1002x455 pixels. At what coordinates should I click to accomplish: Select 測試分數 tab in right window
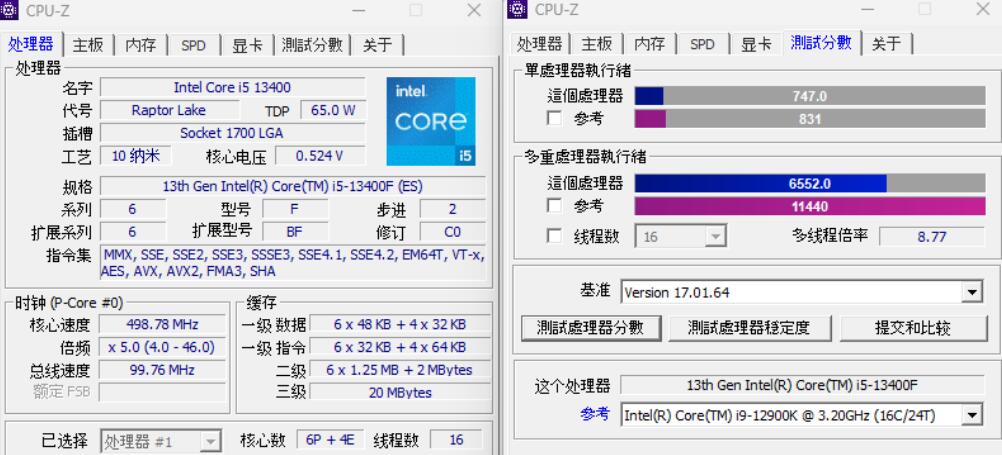821,43
